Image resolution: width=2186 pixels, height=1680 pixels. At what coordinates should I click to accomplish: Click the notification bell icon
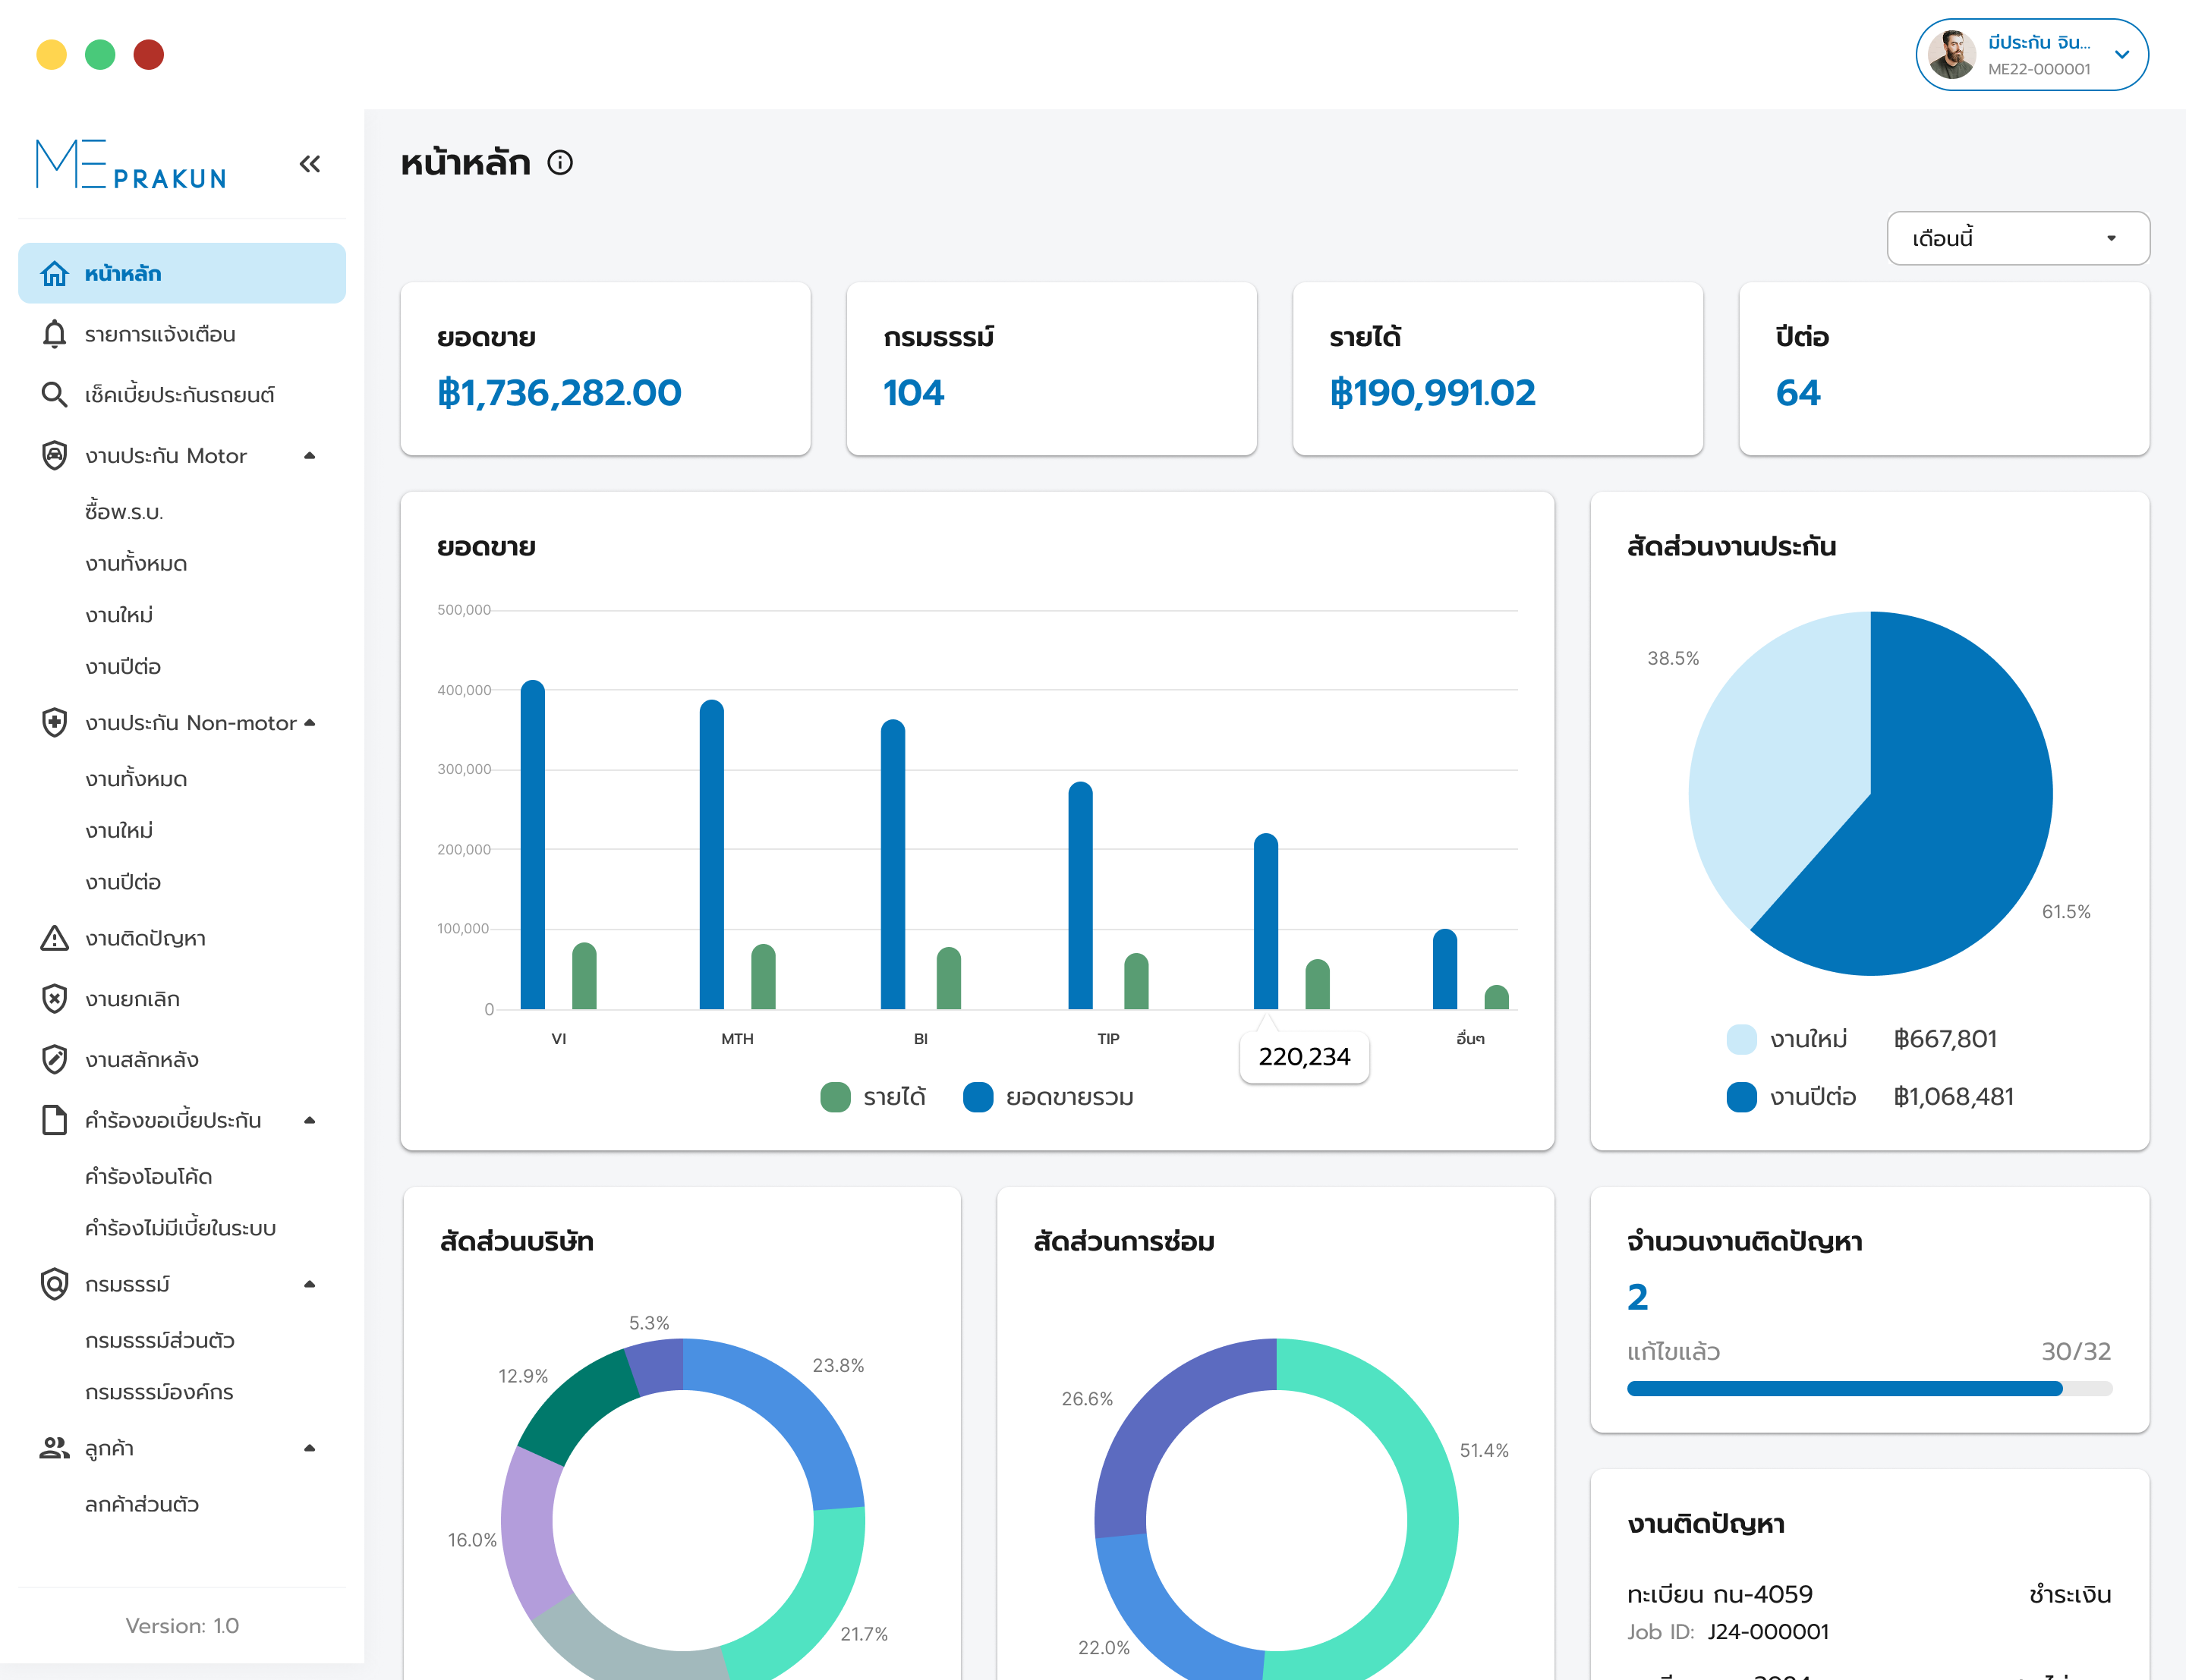(54, 334)
